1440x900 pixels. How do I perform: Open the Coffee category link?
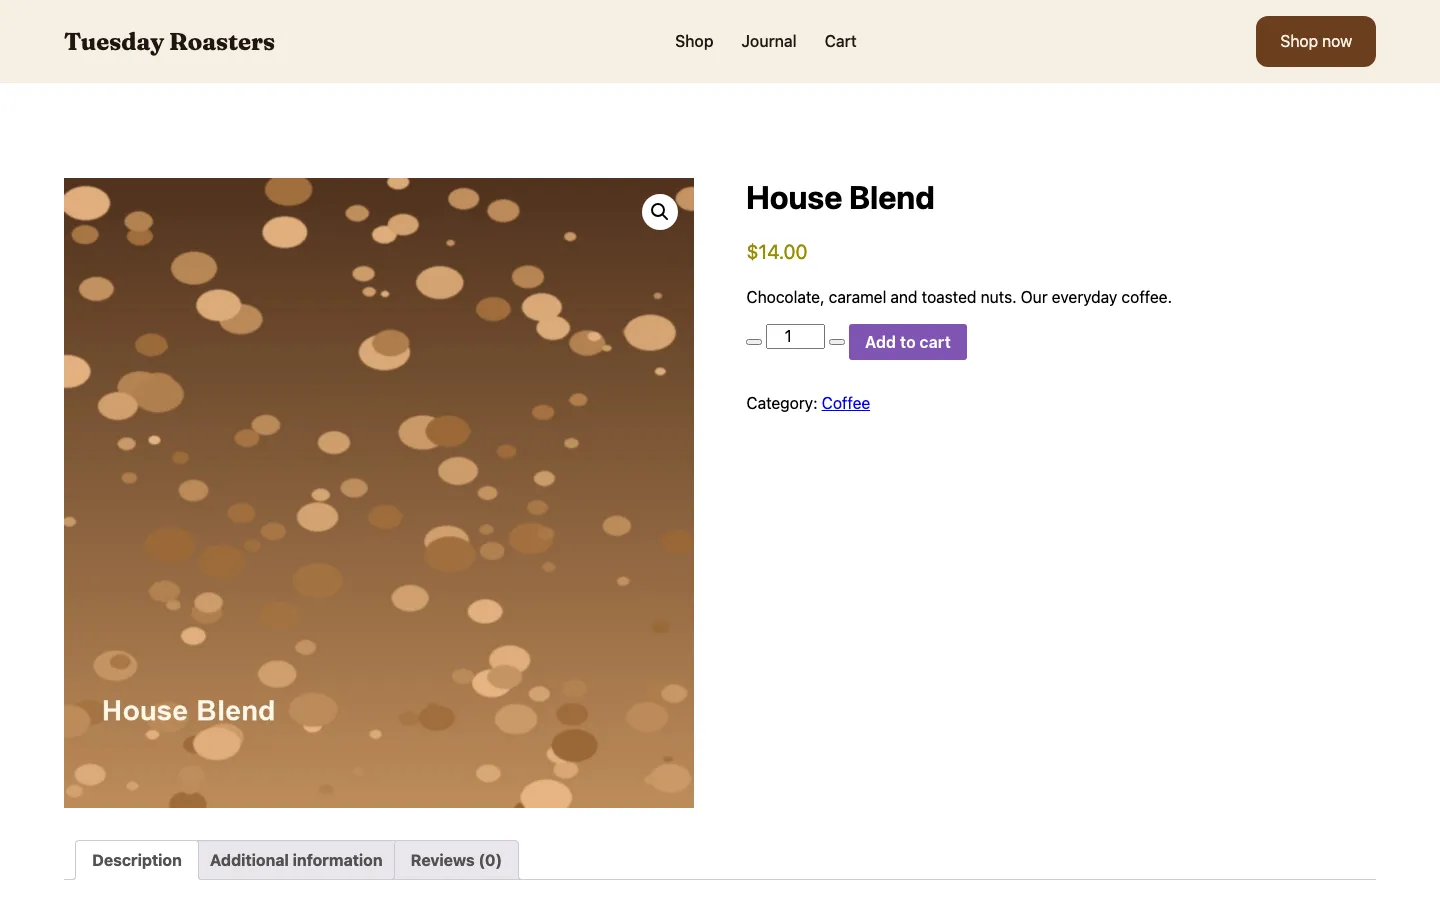click(846, 403)
